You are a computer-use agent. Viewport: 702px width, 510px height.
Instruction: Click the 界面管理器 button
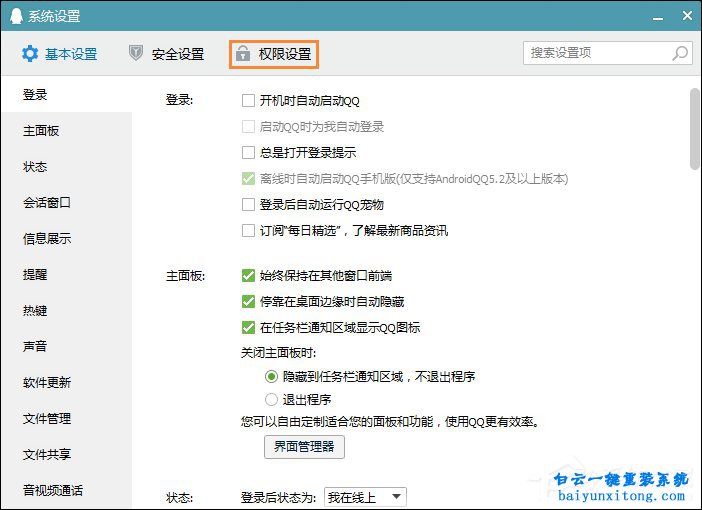point(304,446)
